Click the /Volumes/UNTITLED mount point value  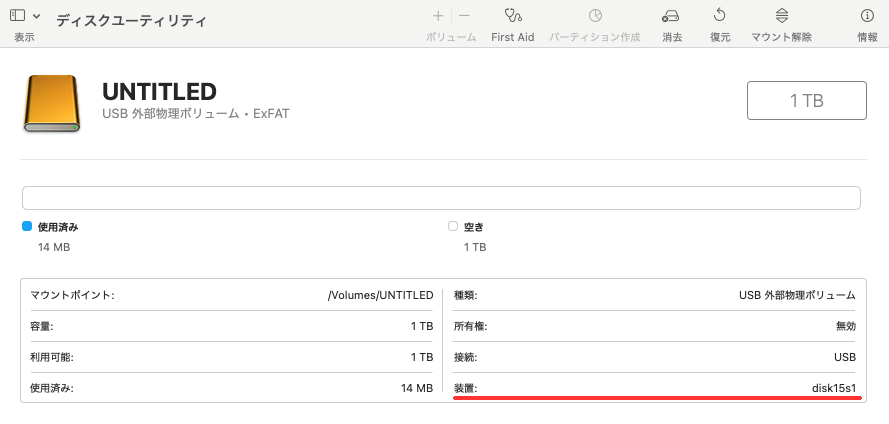pos(380,296)
